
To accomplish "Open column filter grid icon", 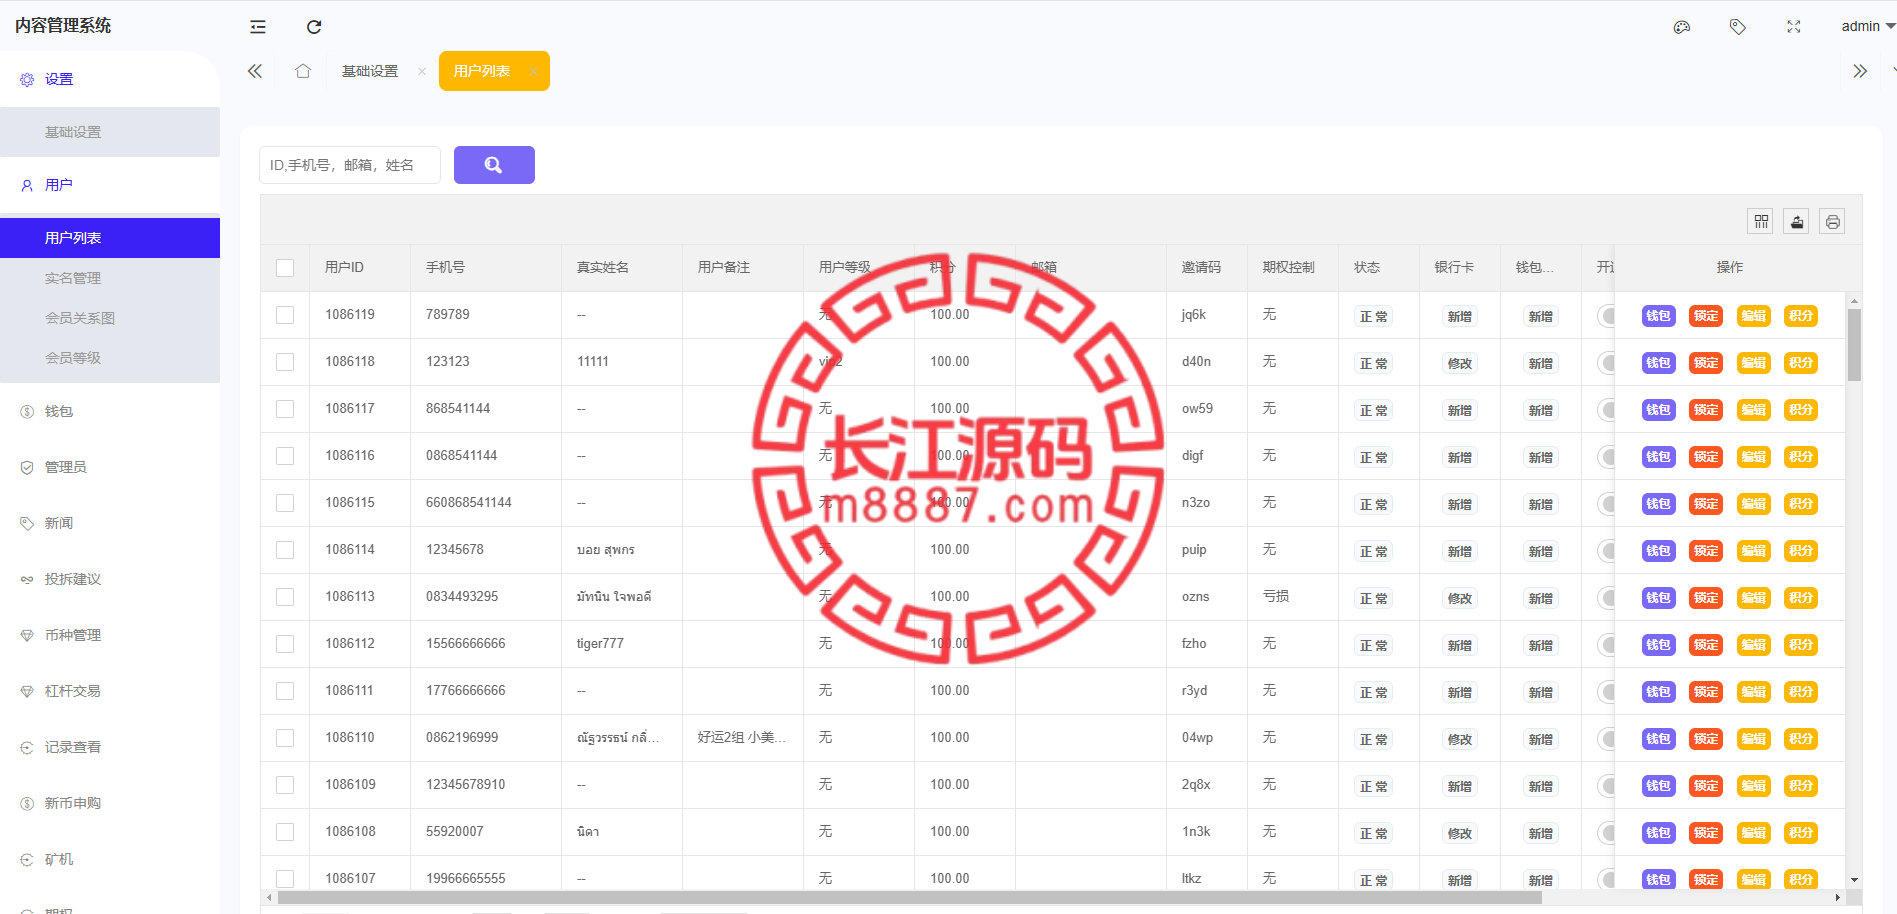I will tap(1761, 221).
